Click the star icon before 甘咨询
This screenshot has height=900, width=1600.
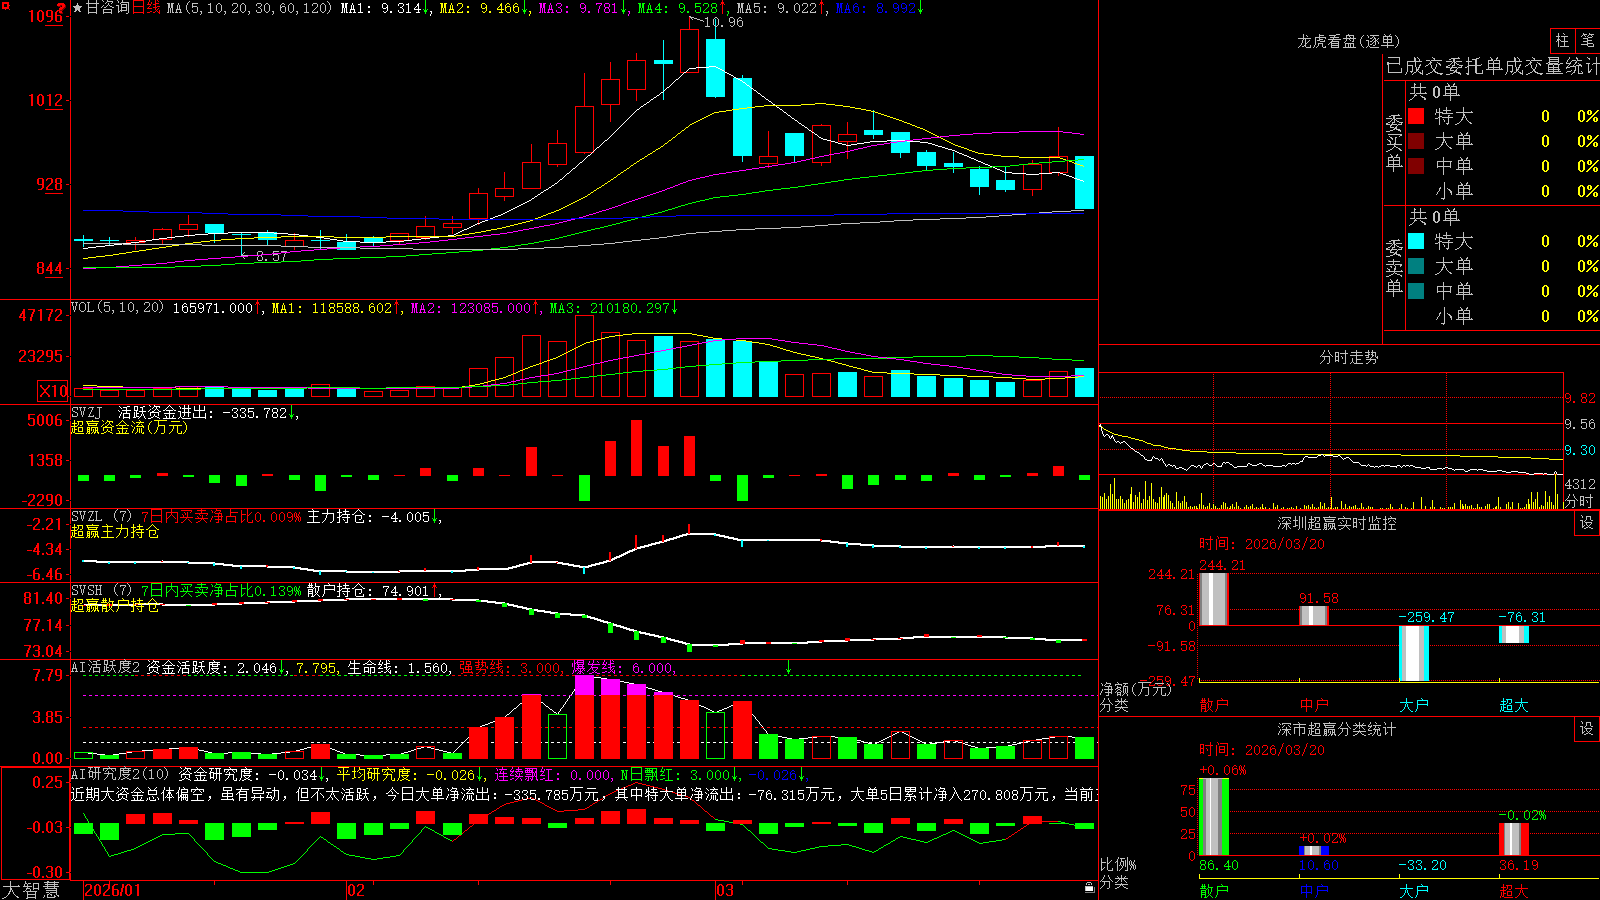coord(78,8)
